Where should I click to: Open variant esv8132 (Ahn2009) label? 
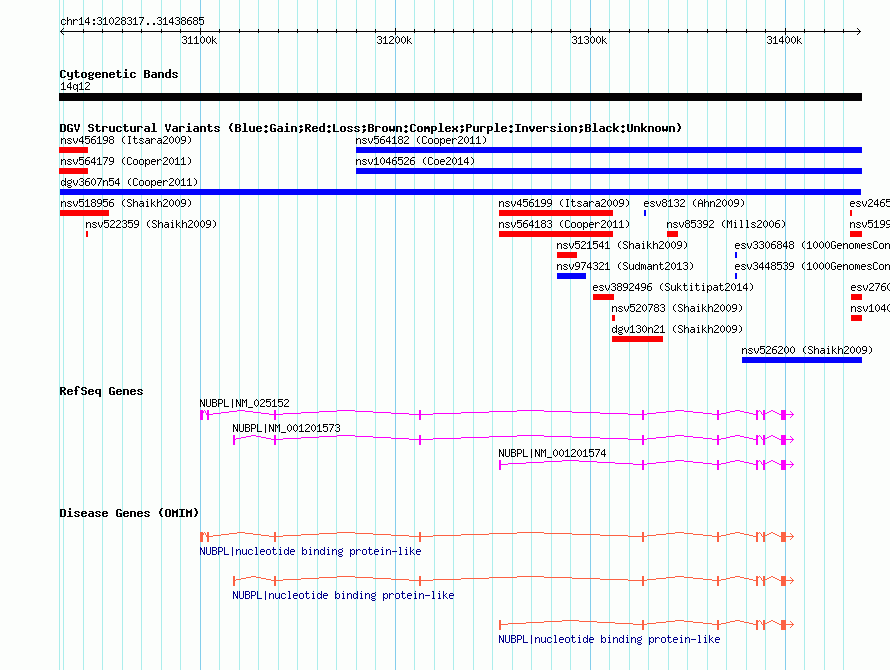[694, 203]
